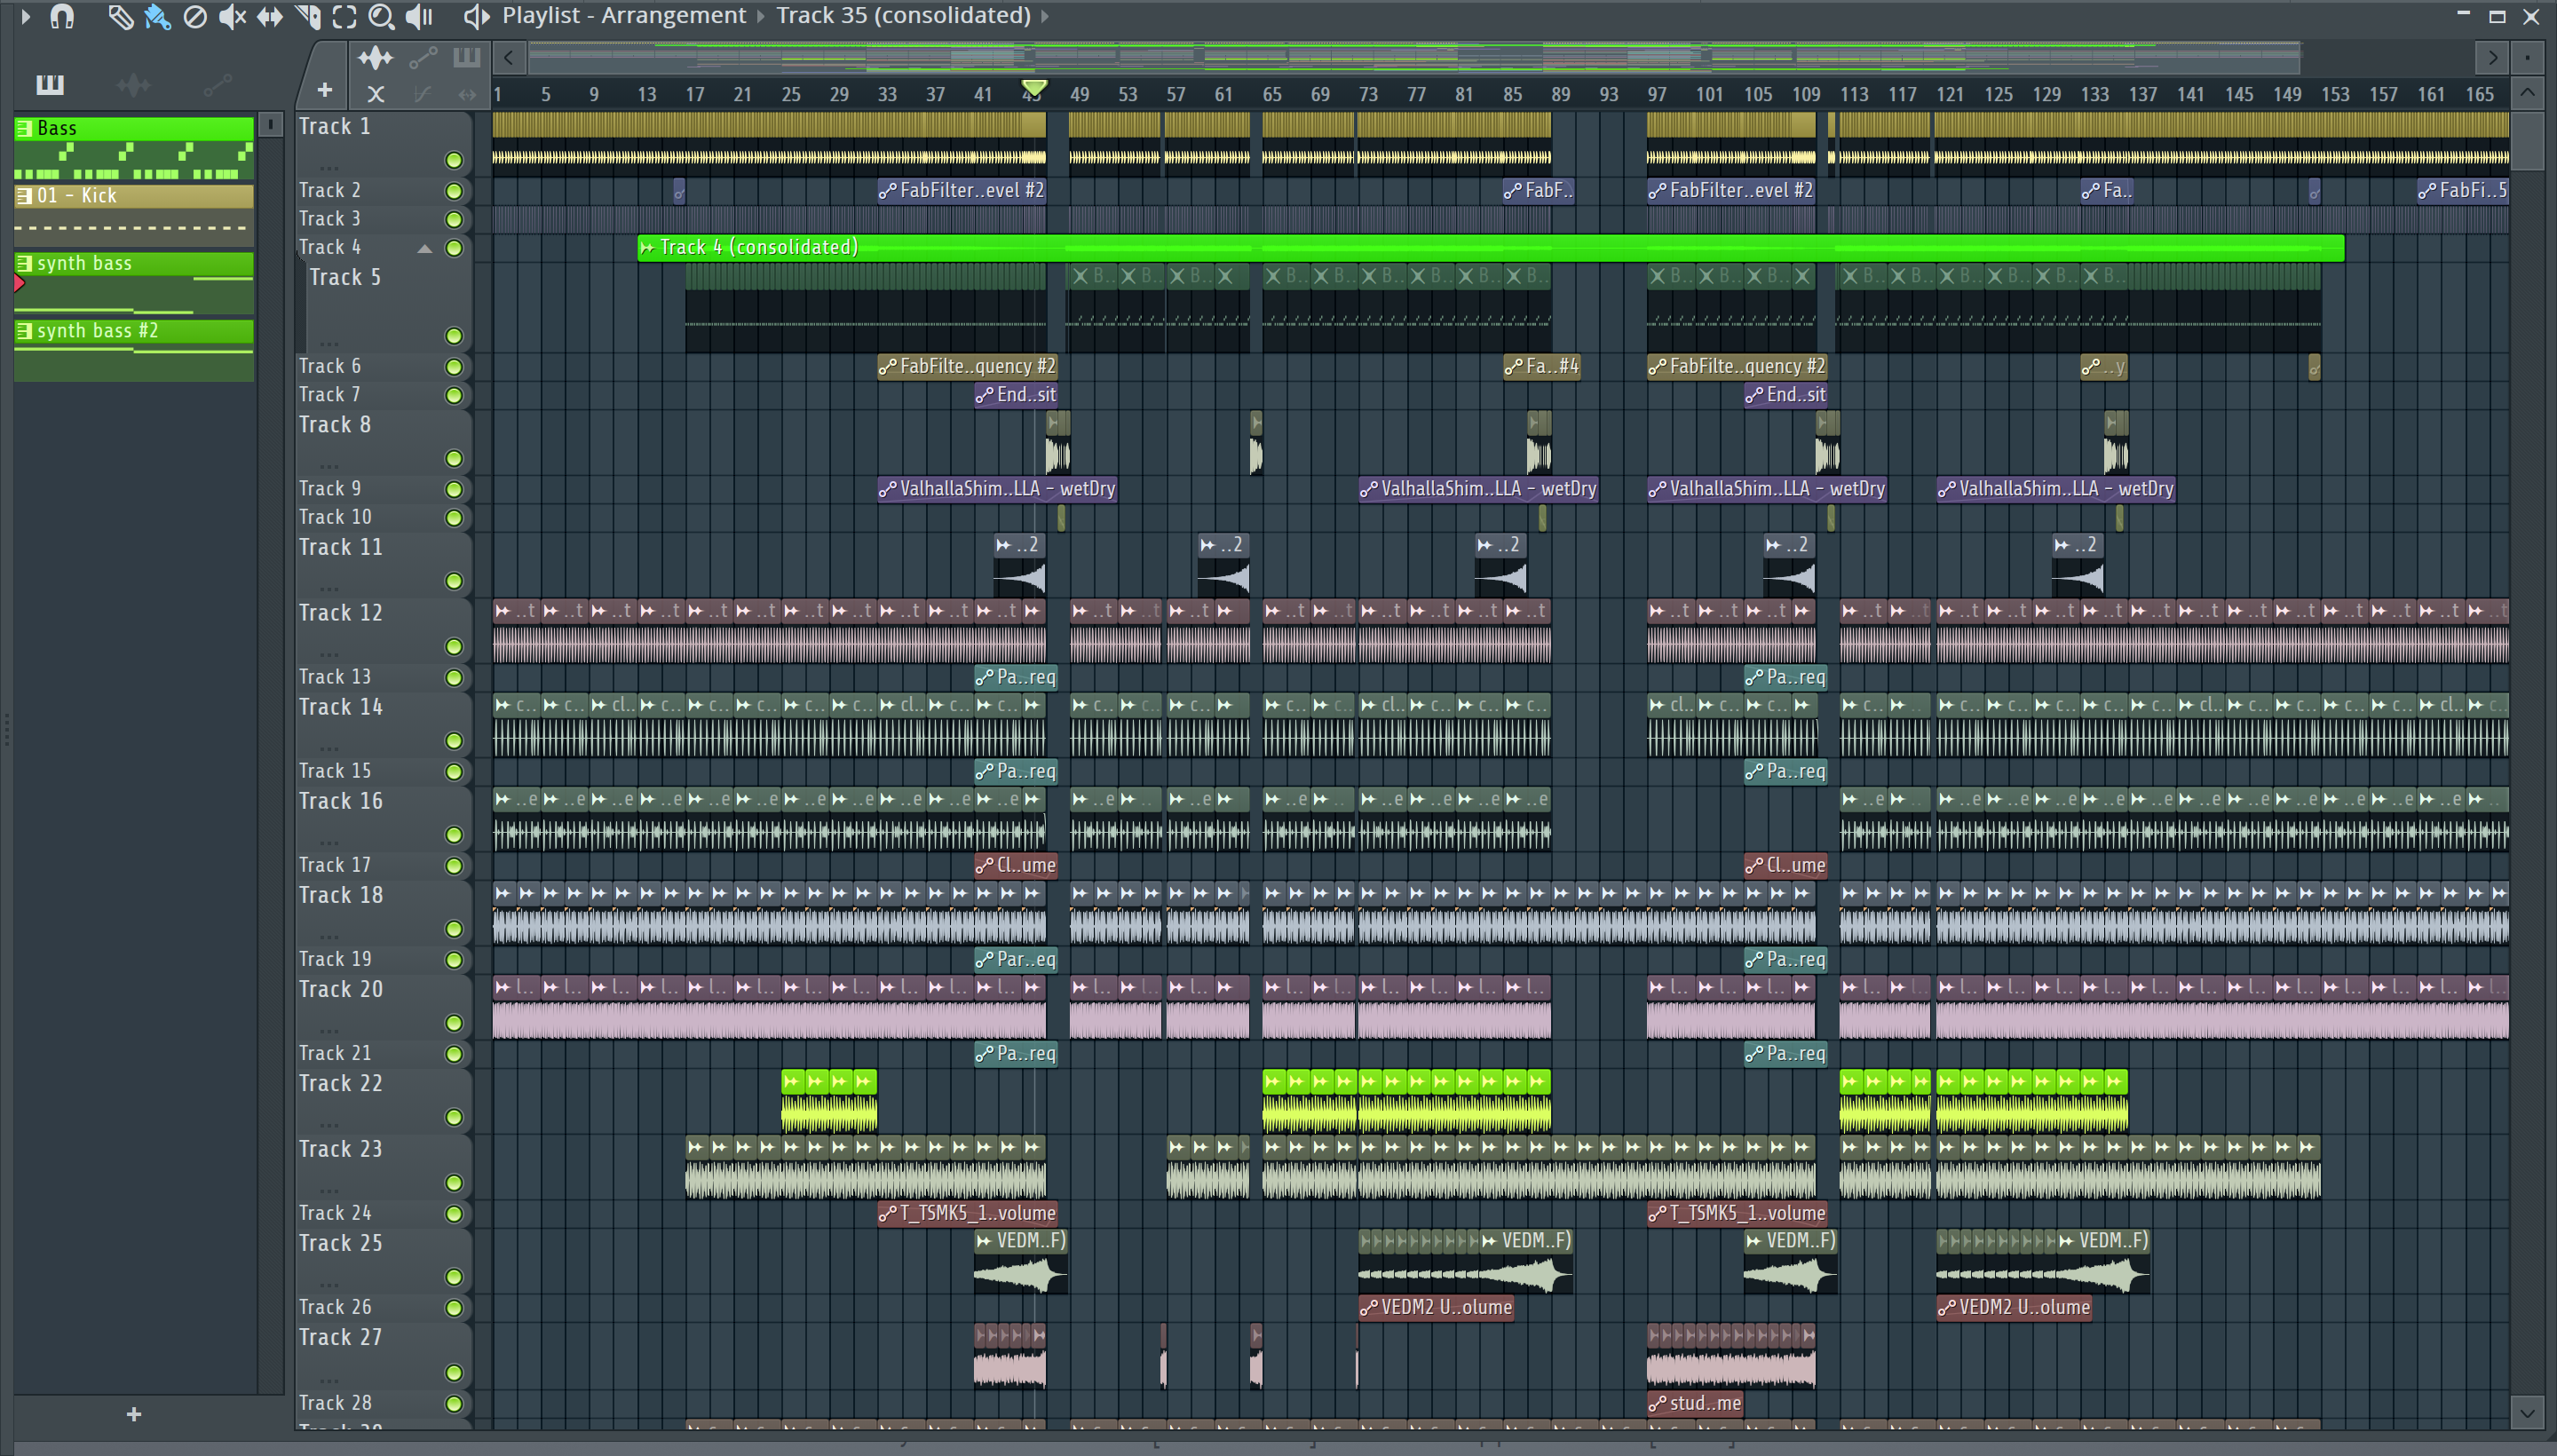
Task: Toggle the snap magnet icon
Action: pyautogui.click(x=62, y=16)
